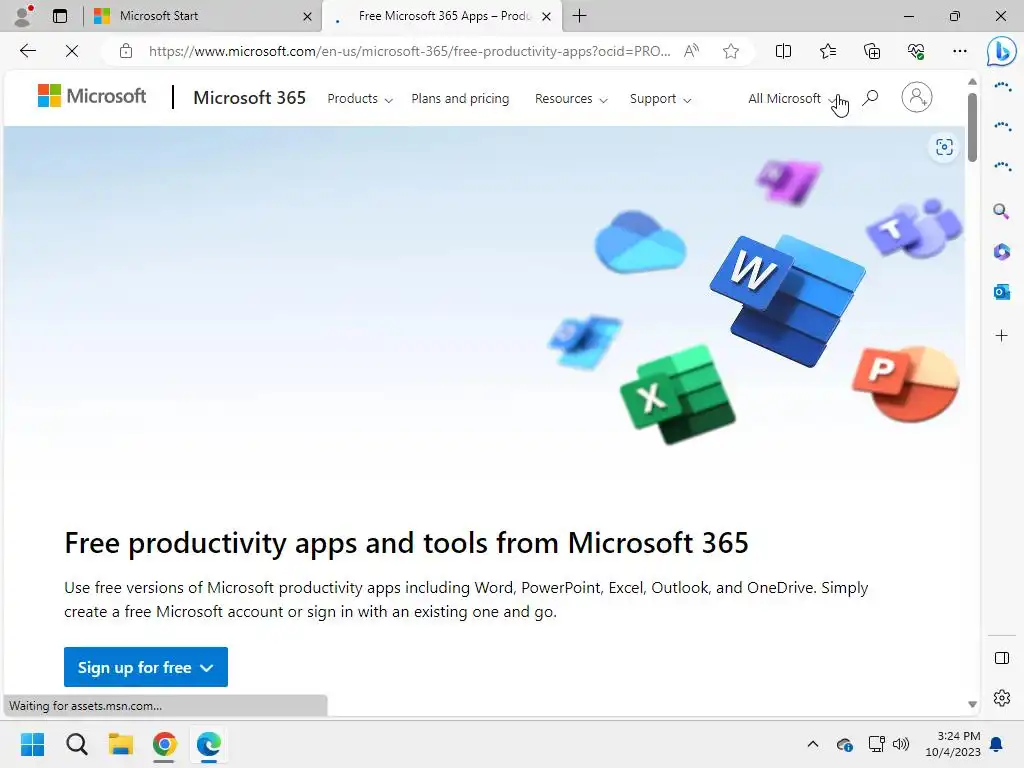
Task: Launch Google Chrome from taskbar
Action: (165, 744)
